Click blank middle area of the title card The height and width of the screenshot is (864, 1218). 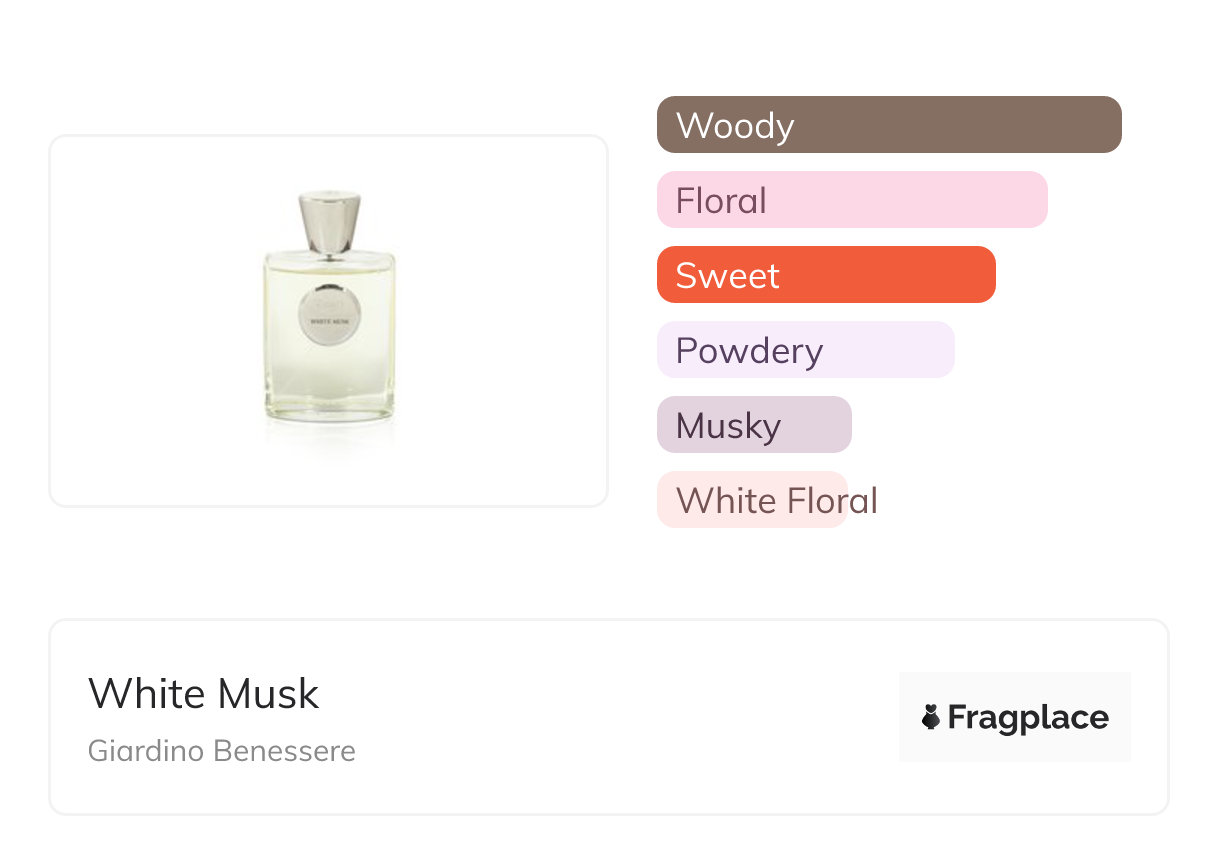click(620, 717)
